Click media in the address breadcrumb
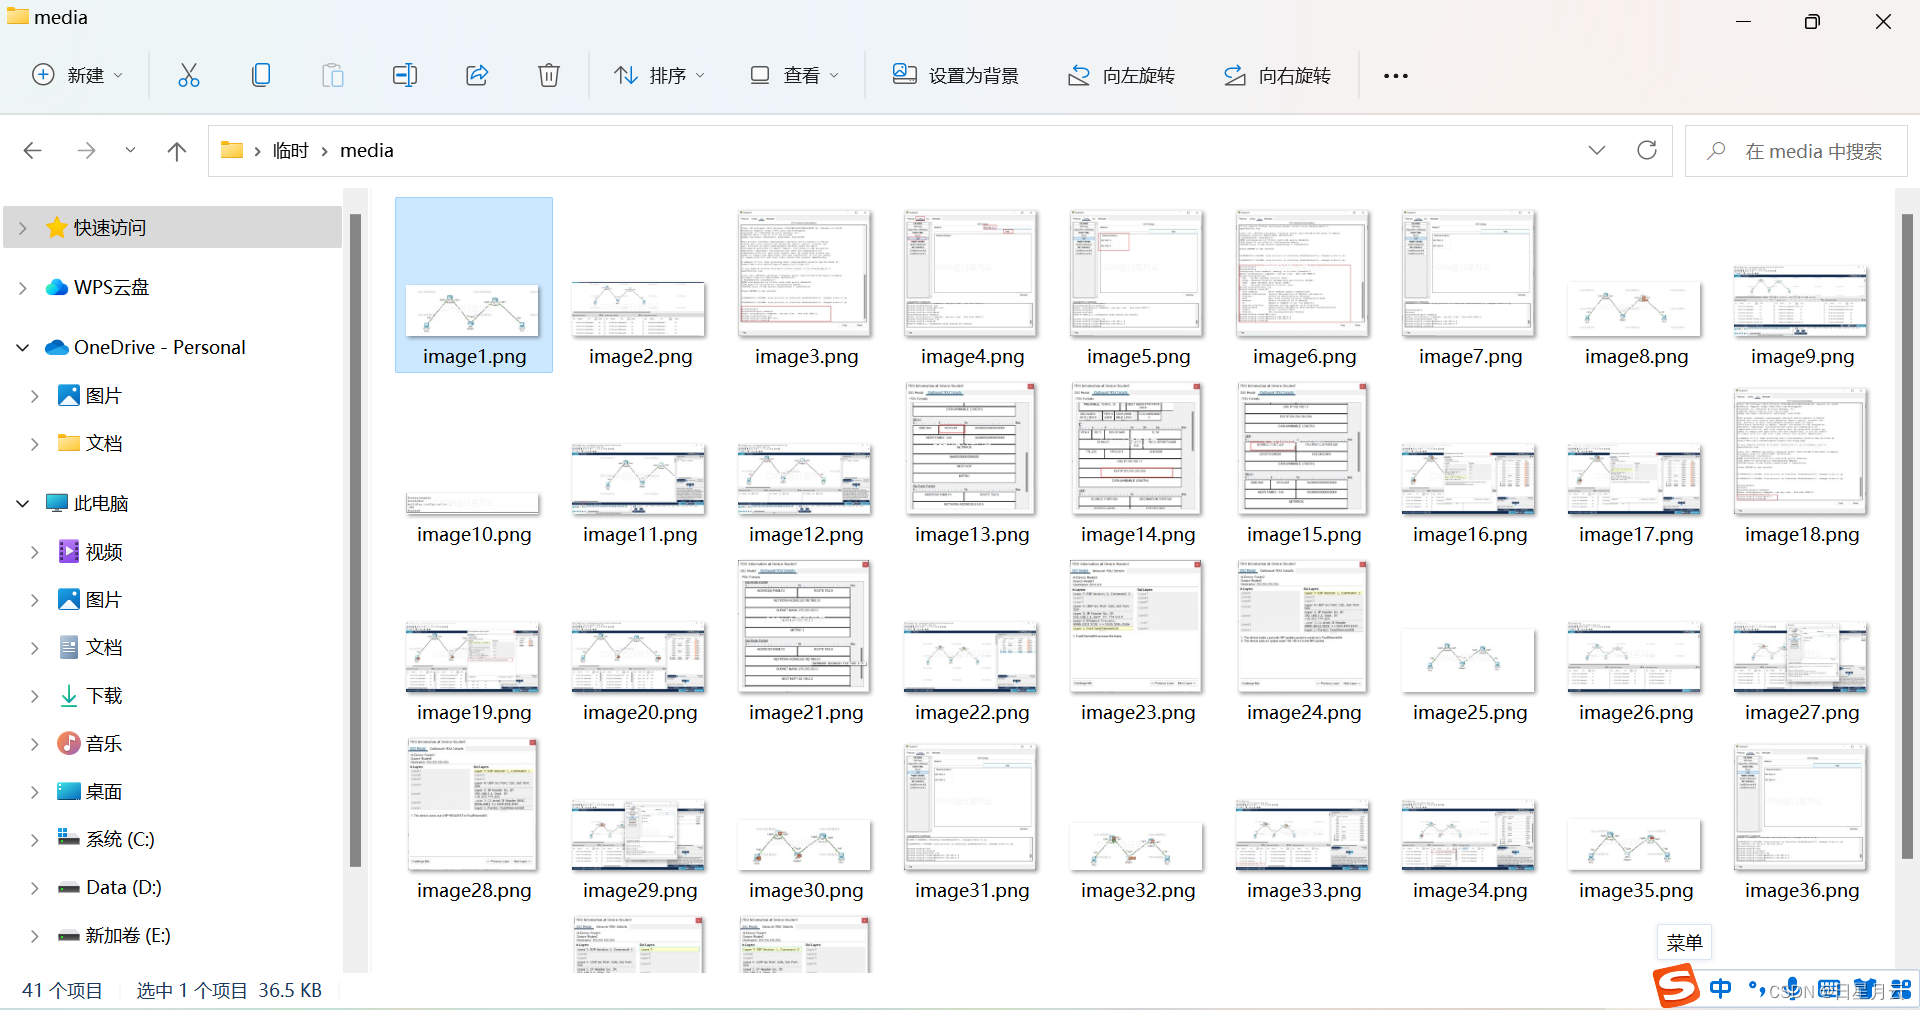Screen dimensions: 1920x1010 [x=367, y=151]
